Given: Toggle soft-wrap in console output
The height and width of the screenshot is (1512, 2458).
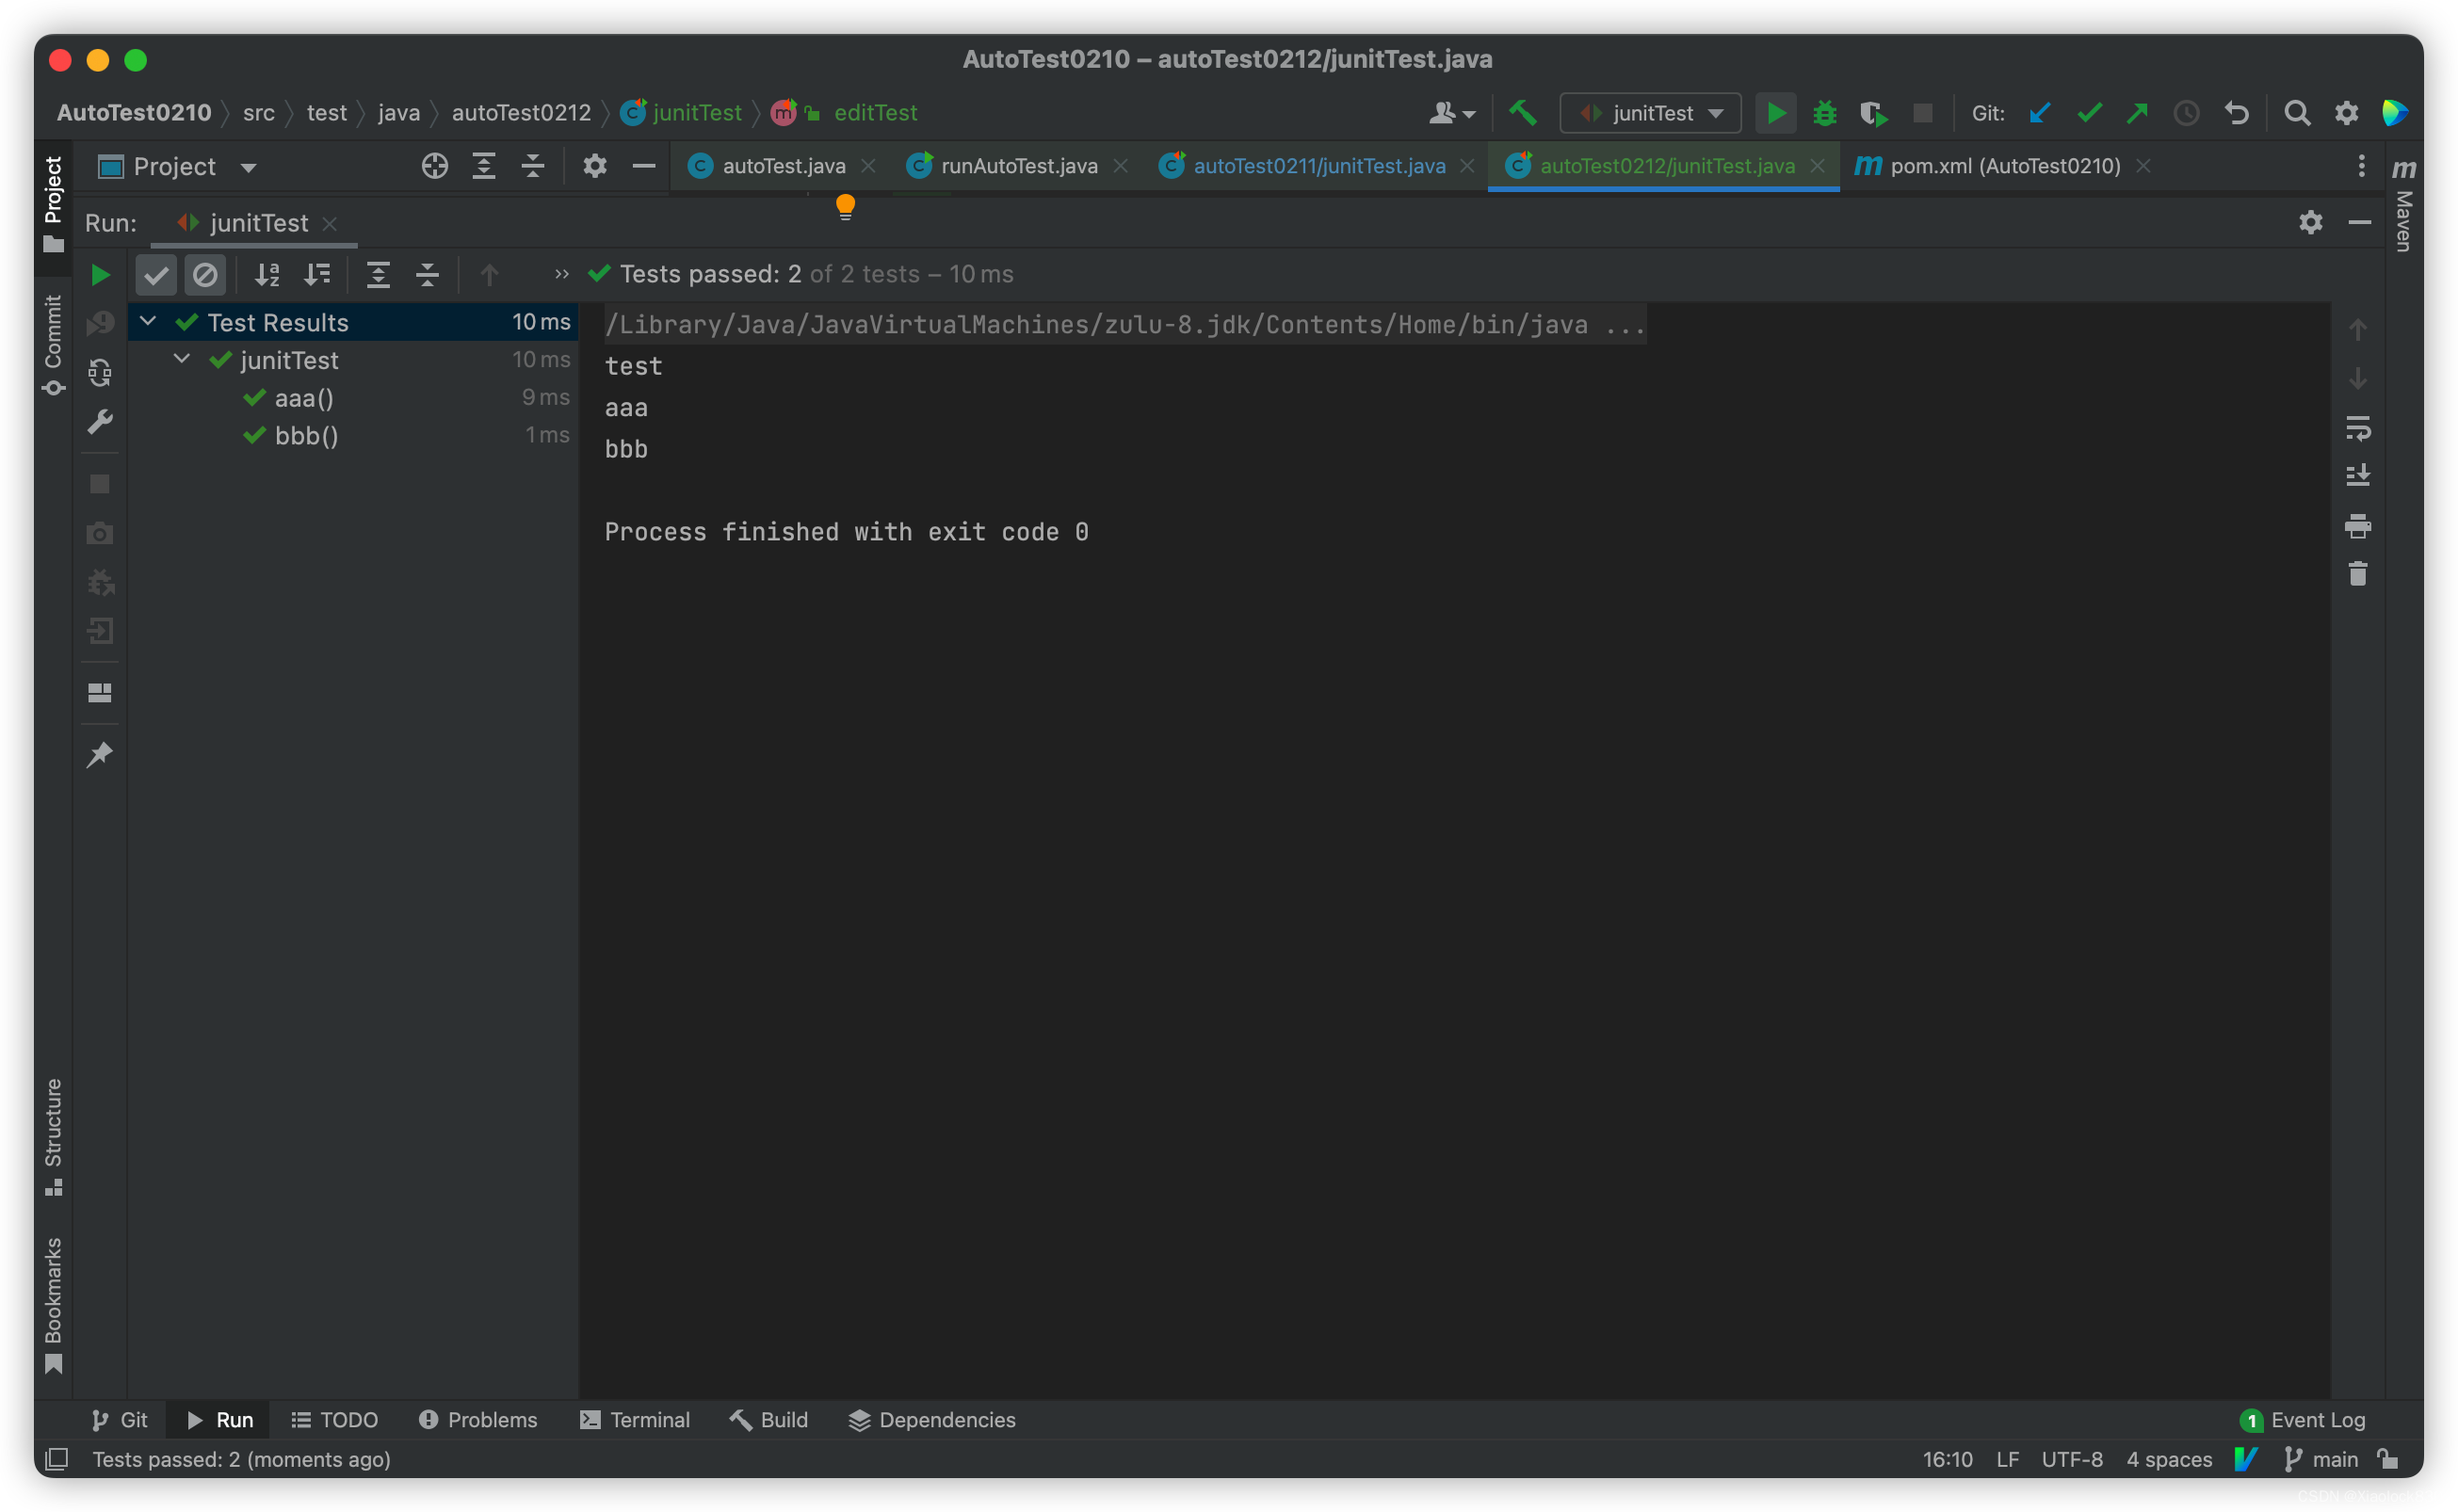Looking at the screenshot, I should (x=2357, y=428).
